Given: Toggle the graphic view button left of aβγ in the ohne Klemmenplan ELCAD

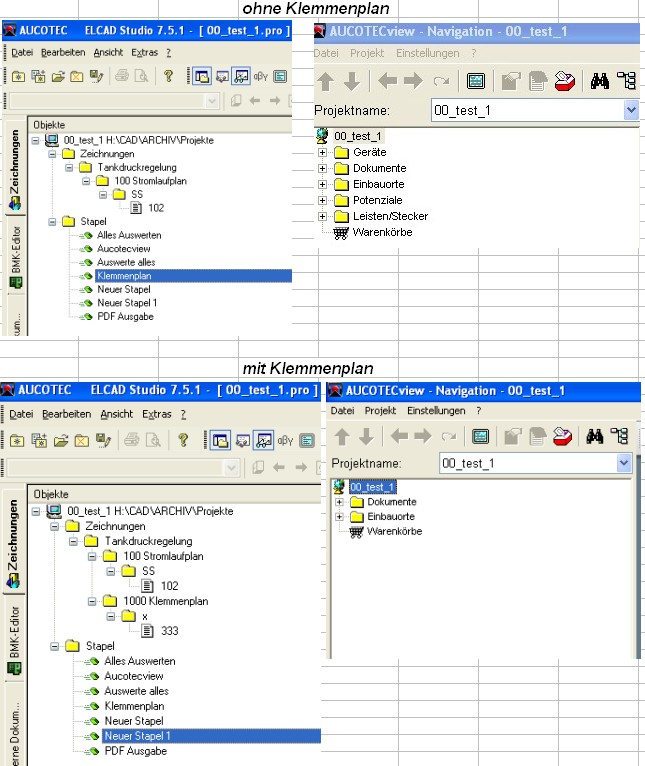Looking at the screenshot, I should click(241, 76).
